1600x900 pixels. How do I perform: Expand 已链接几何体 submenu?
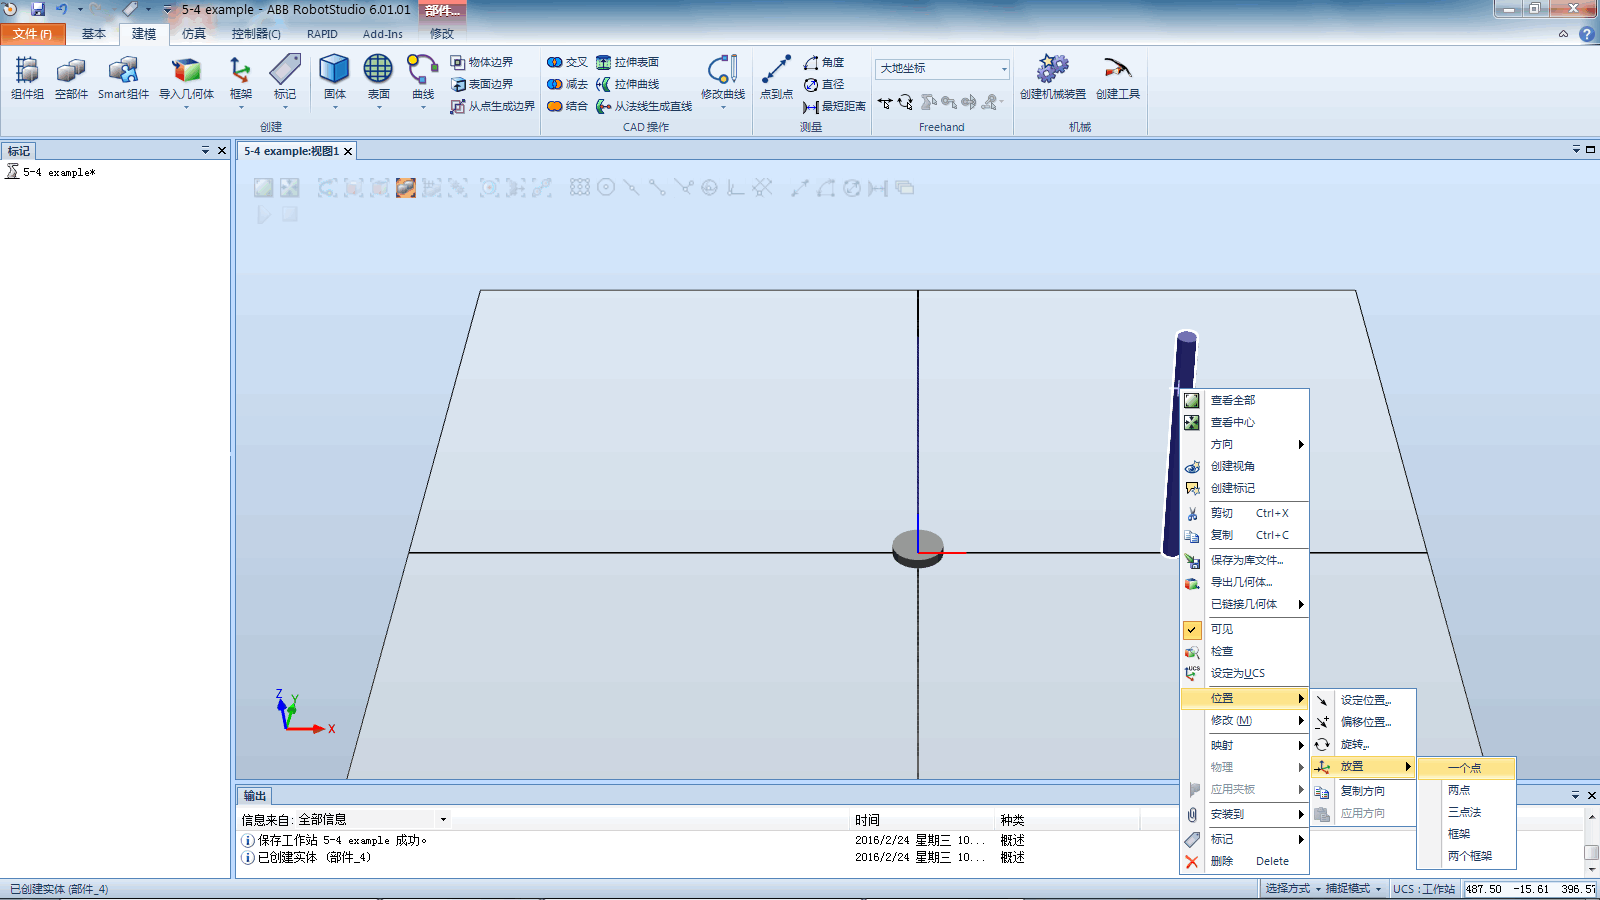point(1245,604)
